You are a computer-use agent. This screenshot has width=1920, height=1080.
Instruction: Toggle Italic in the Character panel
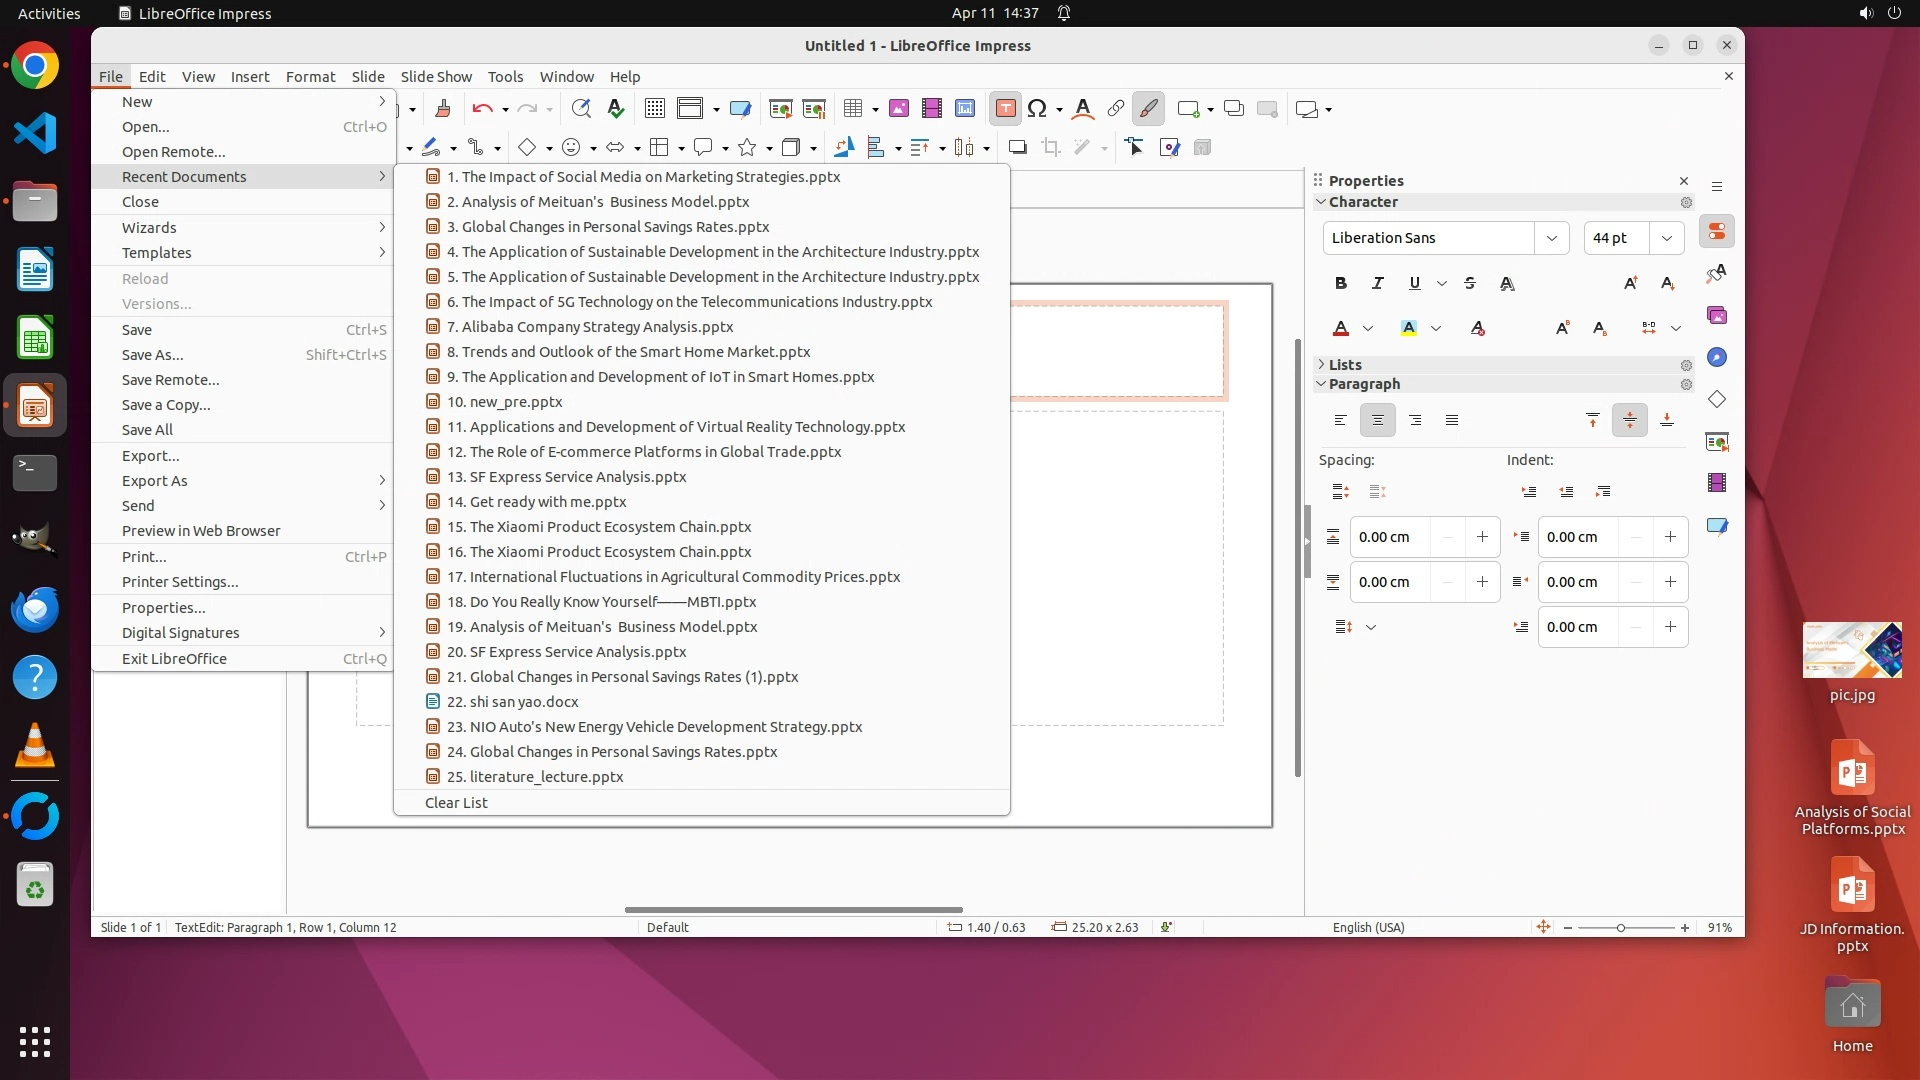pos(1378,283)
